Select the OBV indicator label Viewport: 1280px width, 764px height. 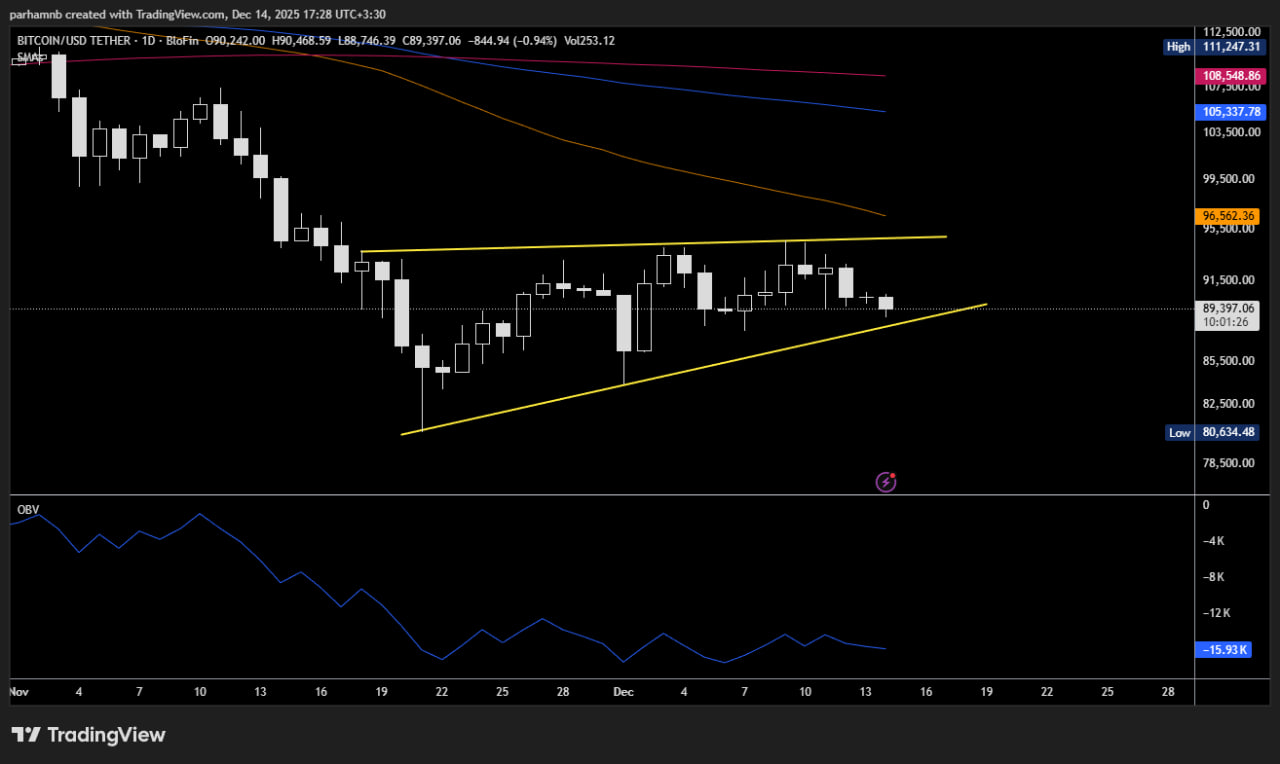28,509
